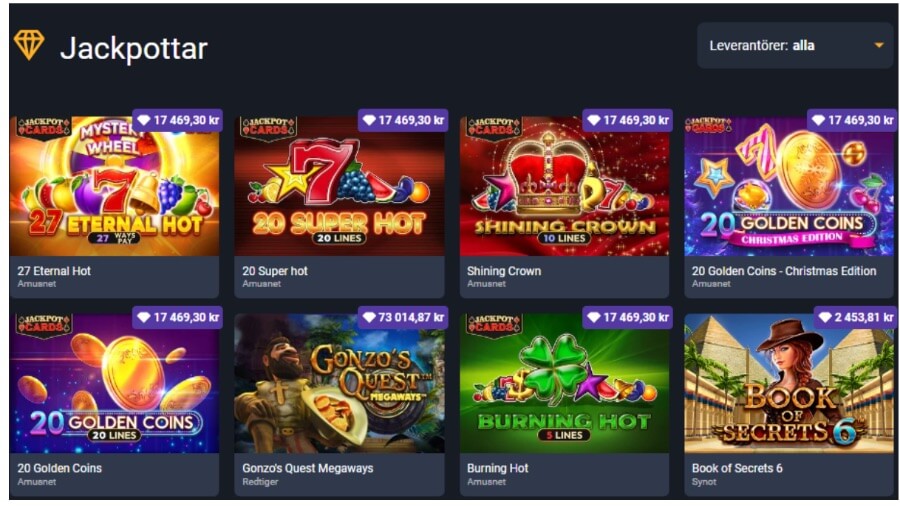Open the Shining Crown game thumbnail
The height and width of the screenshot is (506, 900).
click(x=564, y=186)
